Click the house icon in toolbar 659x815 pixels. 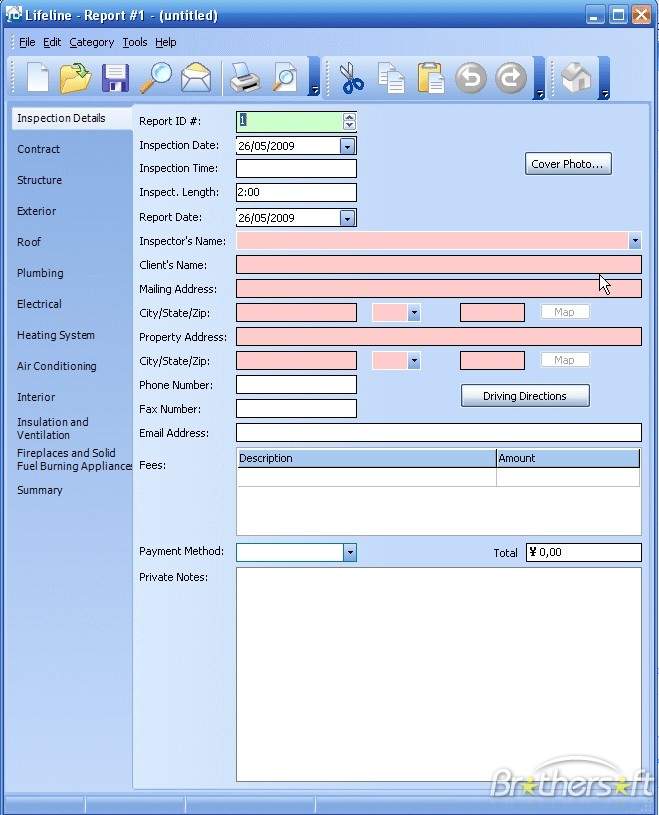[576, 78]
